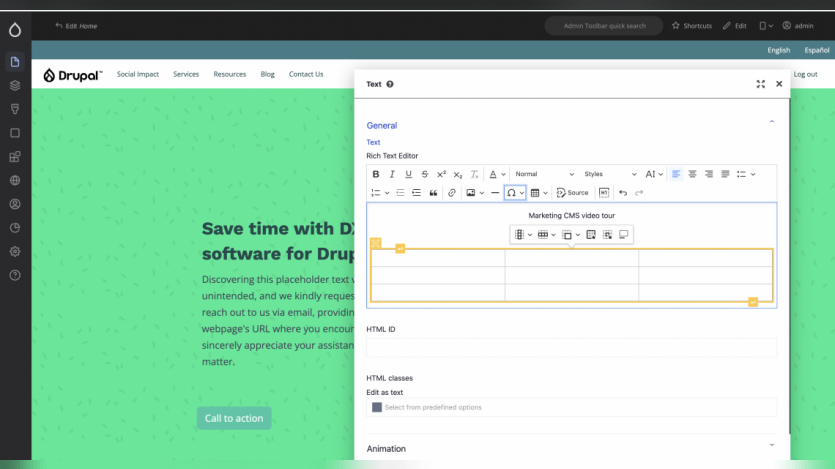Maximize the Text dialog to fullscreen
The image size is (835, 469).
click(760, 84)
